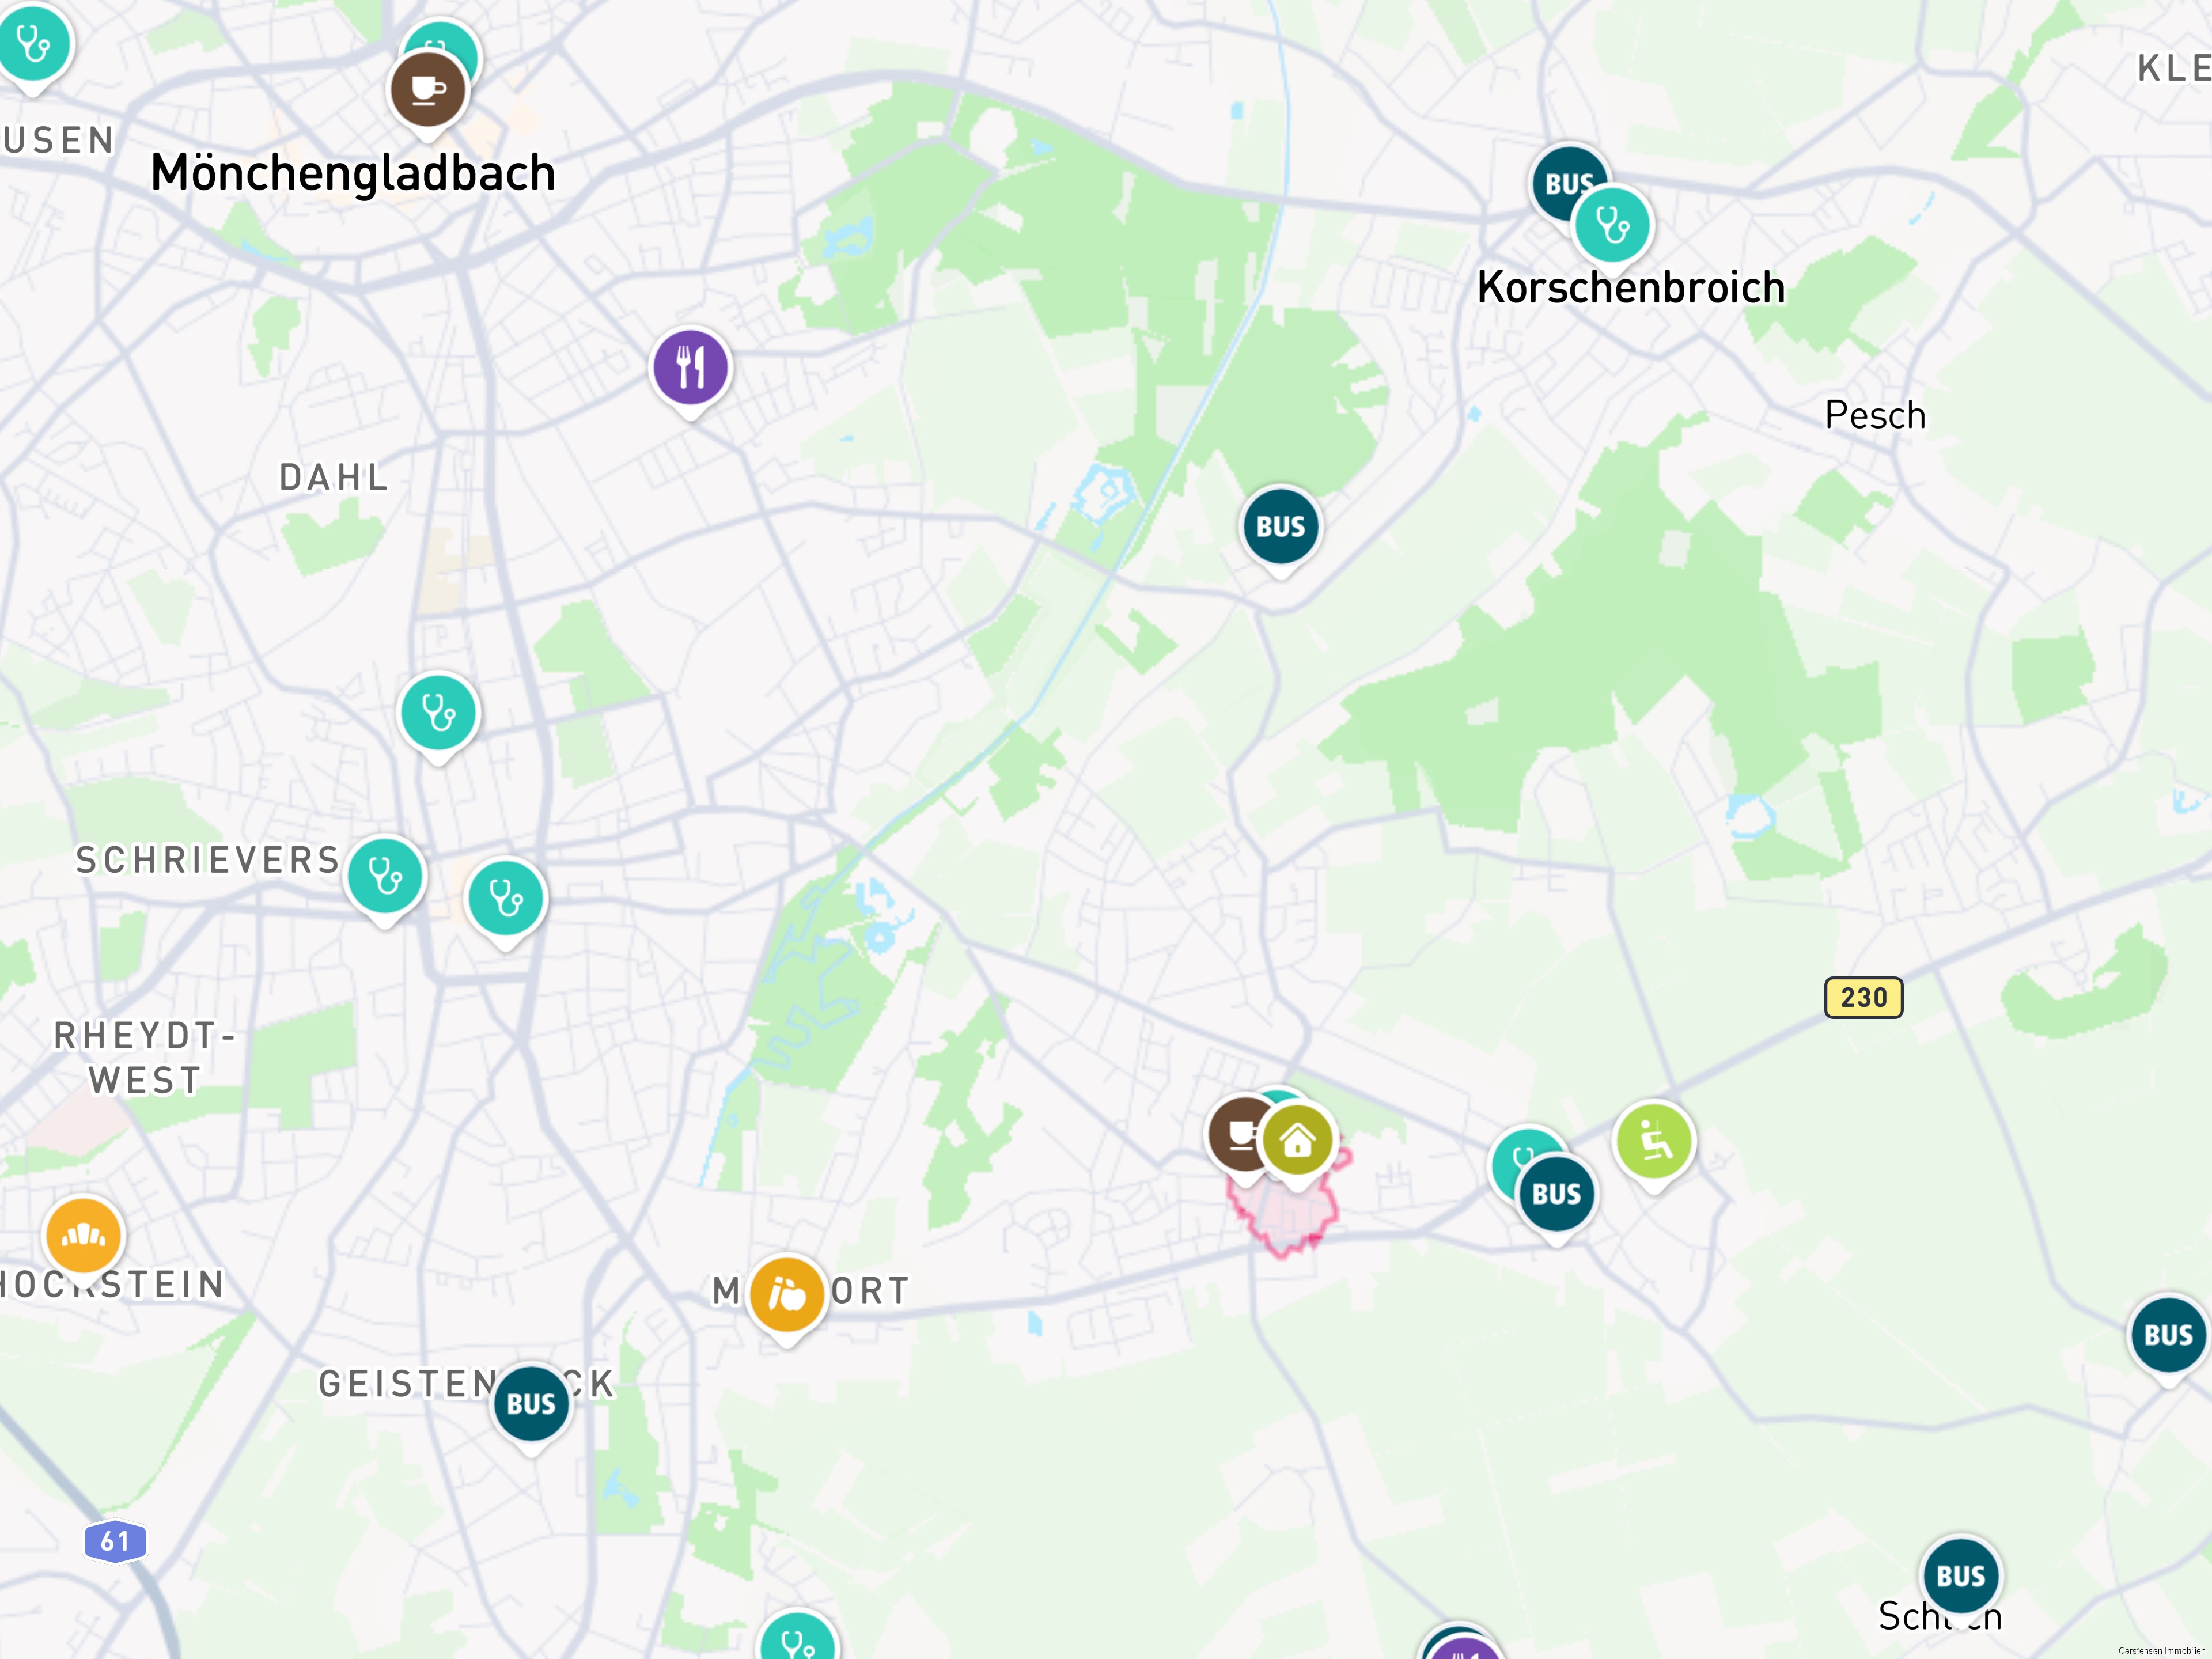Click the stethoscope marker south of Dahl

pyautogui.click(x=438, y=713)
